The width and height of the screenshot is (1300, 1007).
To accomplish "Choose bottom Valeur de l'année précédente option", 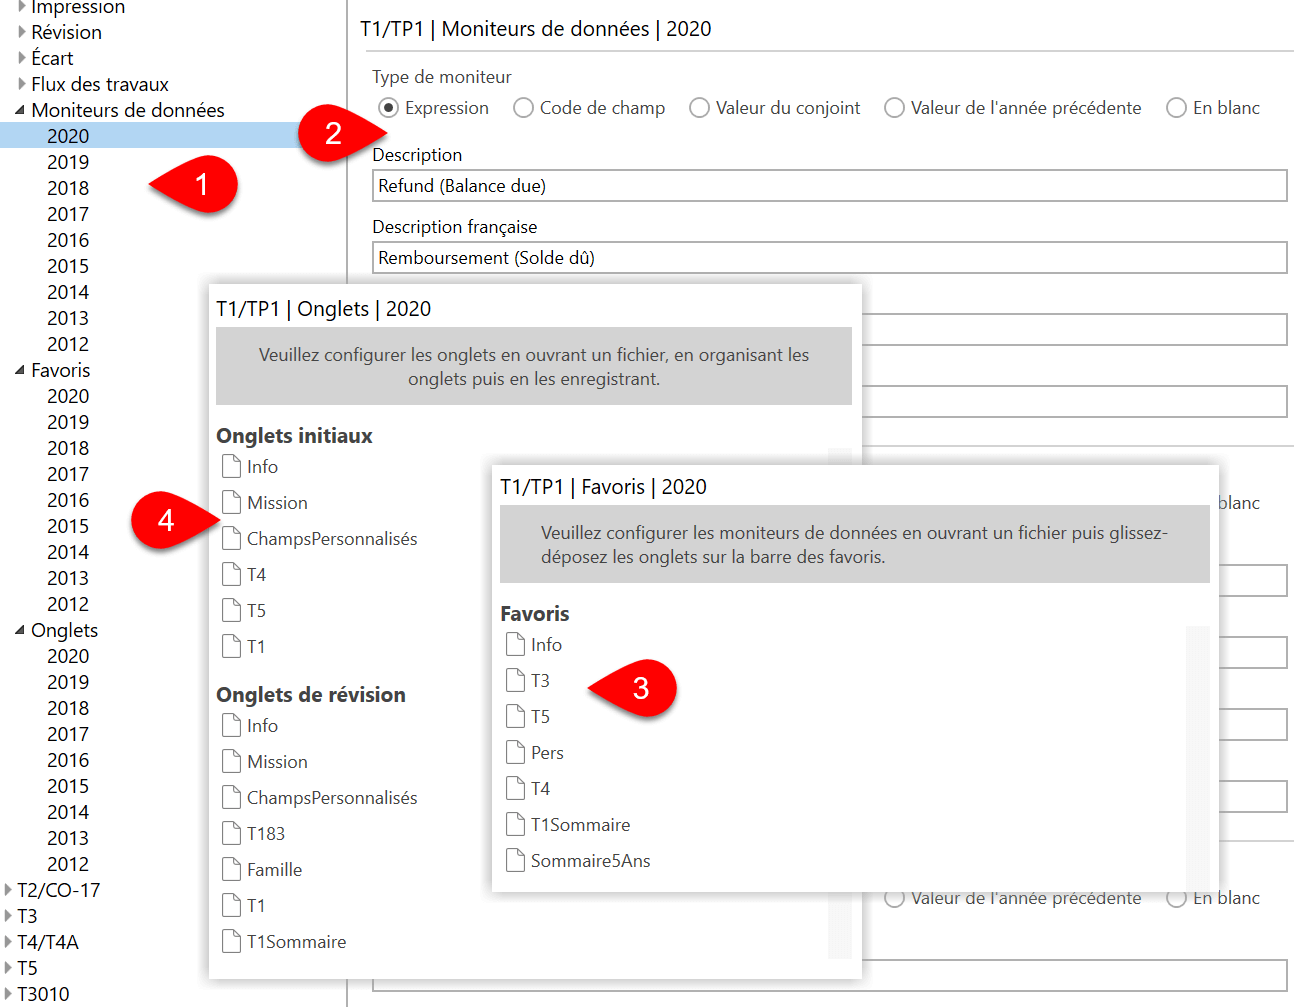I will point(894,899).
